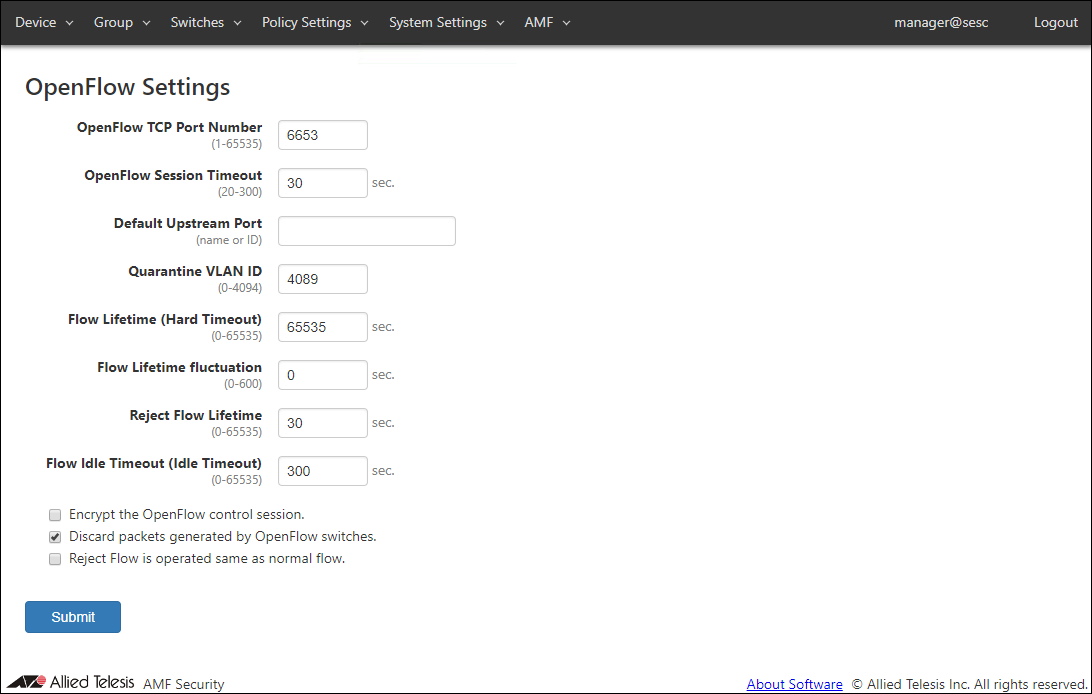Image resolution: width=1092 pixels, height=694 pixels.
Task: Focus the OpenFlow TCP Port Number field
Action: click(x=322, y=135)
